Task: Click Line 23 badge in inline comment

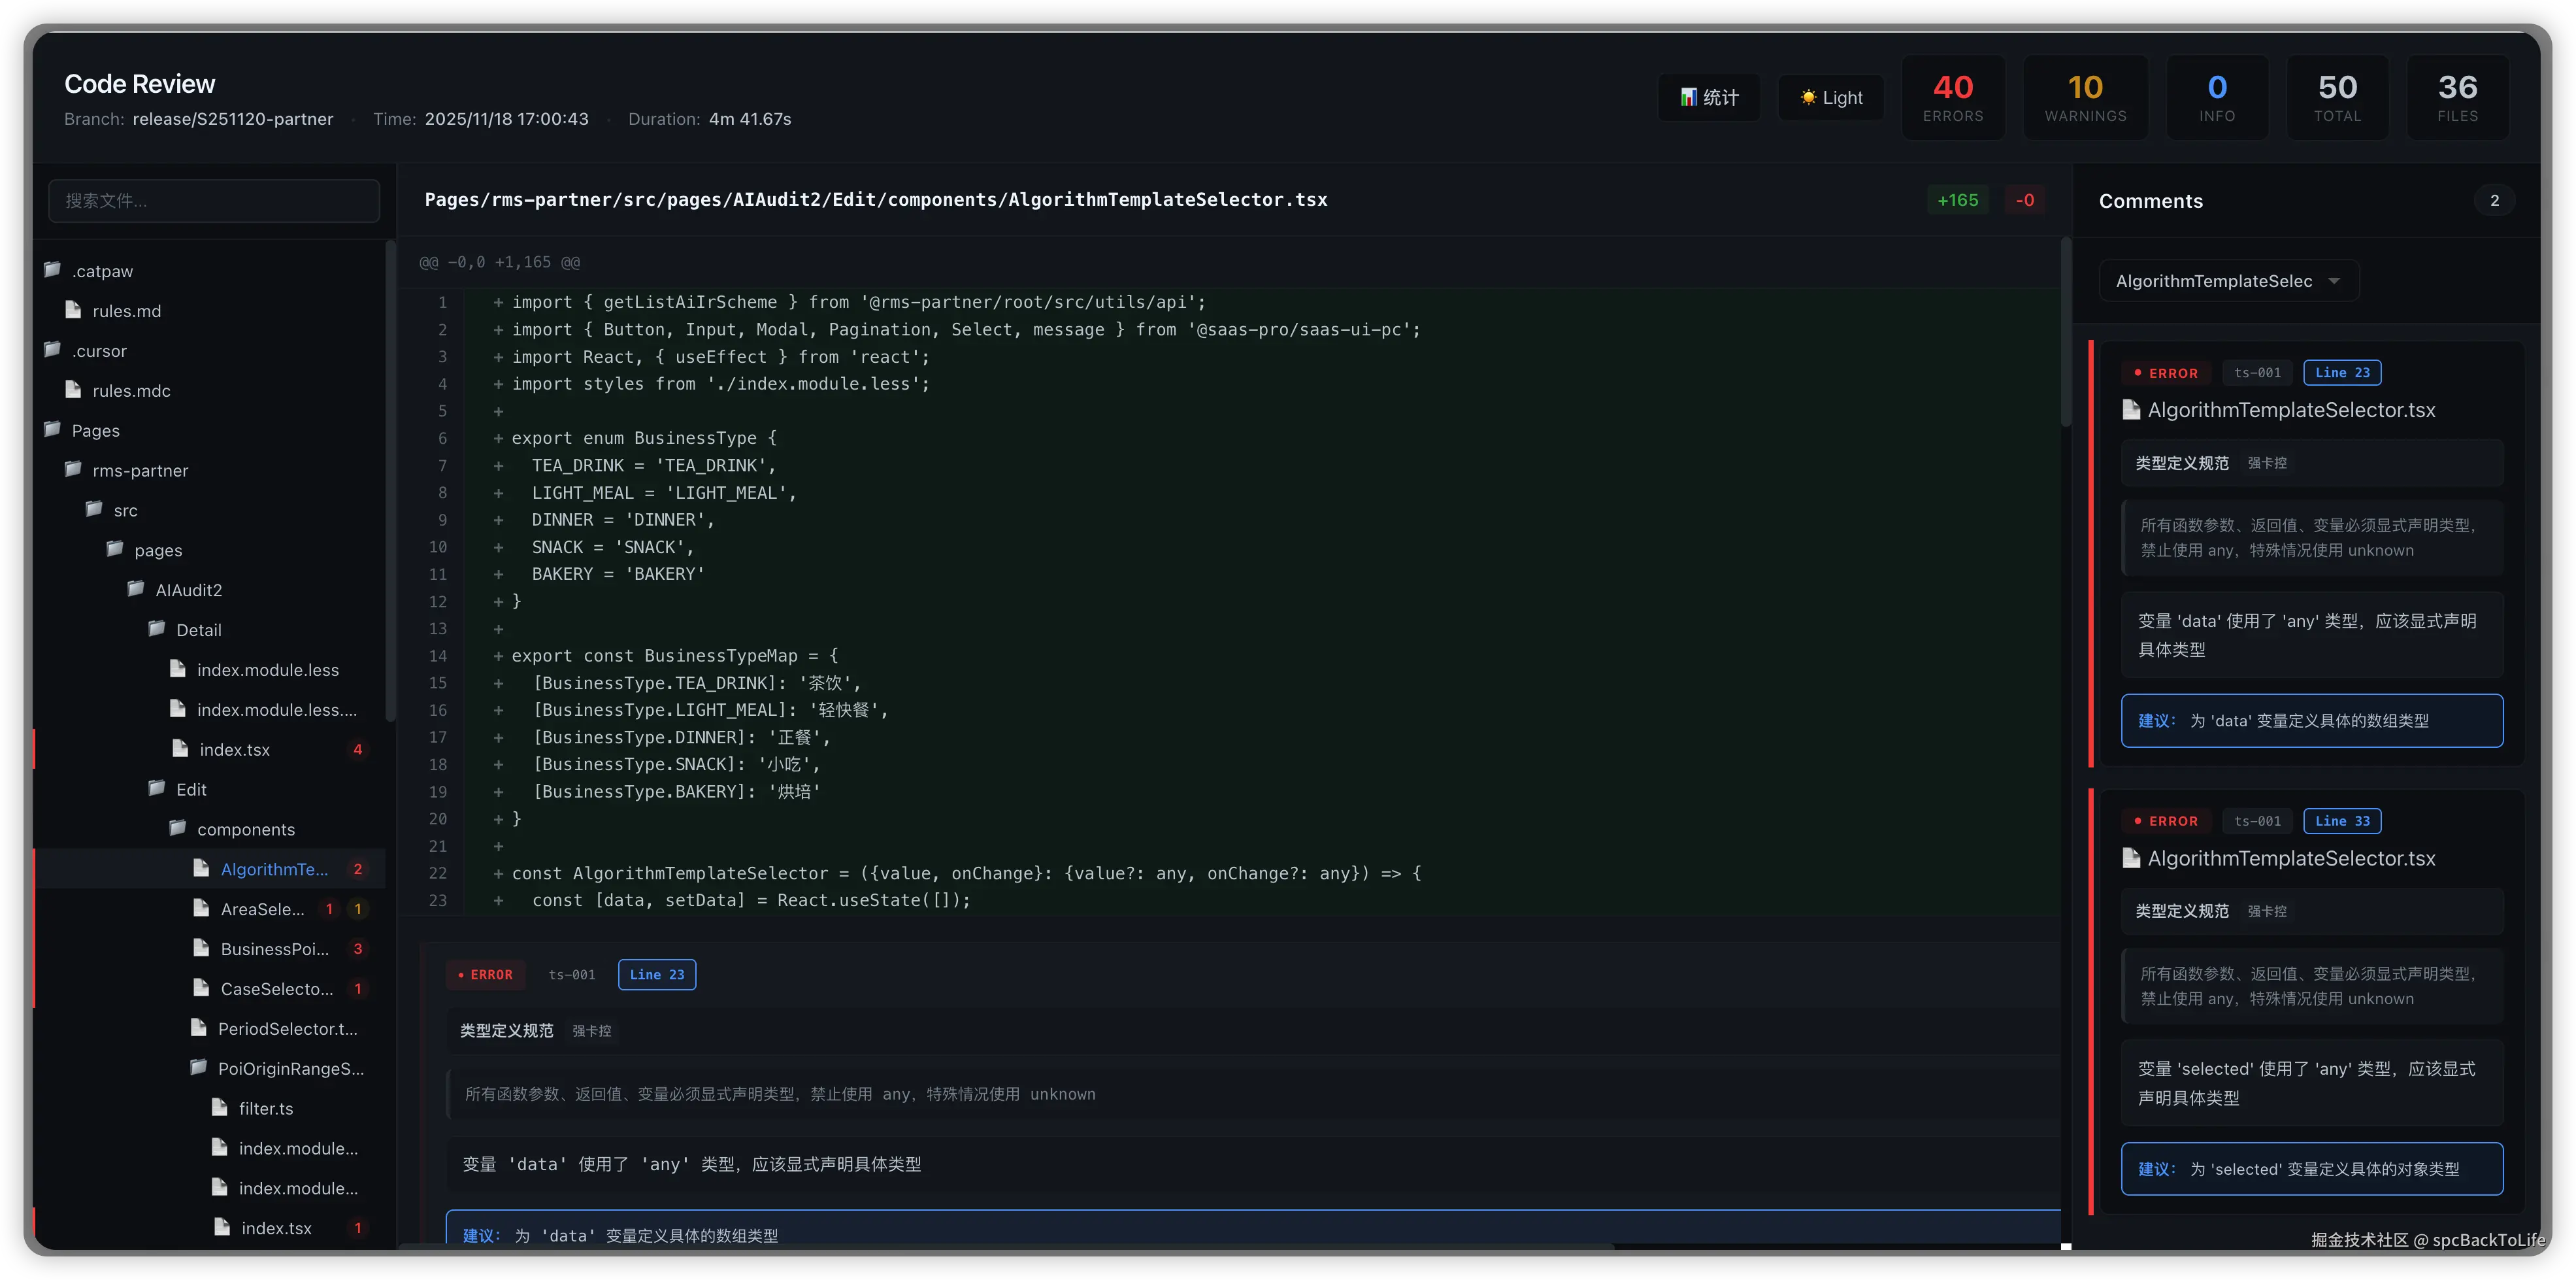Action: pyautogui.click(x=656, y=974)
